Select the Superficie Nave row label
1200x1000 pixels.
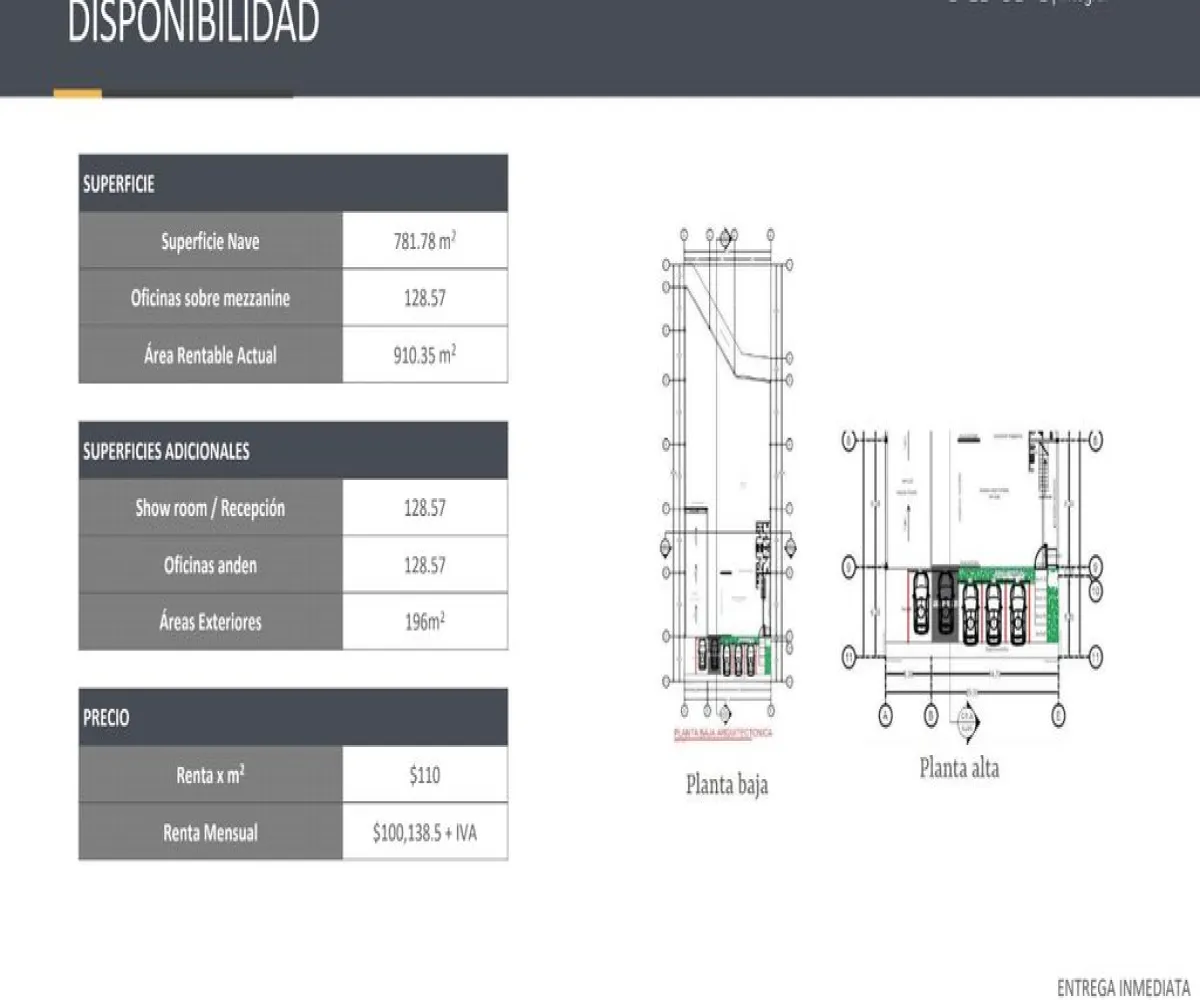(210, 241)
